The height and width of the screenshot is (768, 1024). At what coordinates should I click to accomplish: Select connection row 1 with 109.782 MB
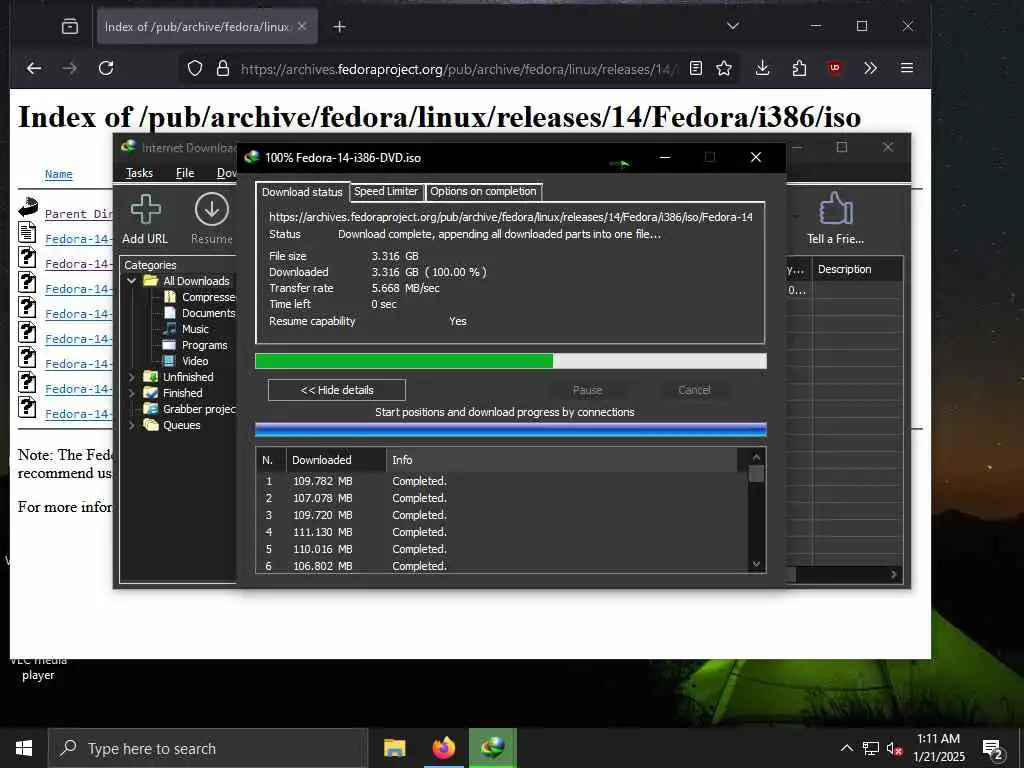502,481
